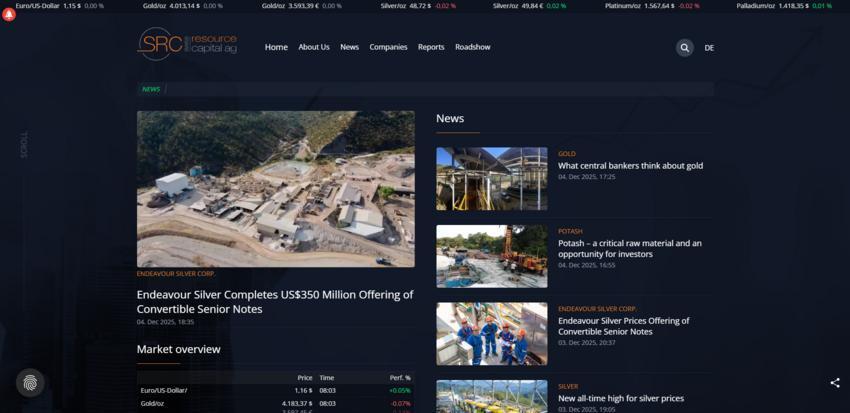
Task: Open thumbnail for the central bankers gold article
Action: pyautogui.click(x=492, y=178)
